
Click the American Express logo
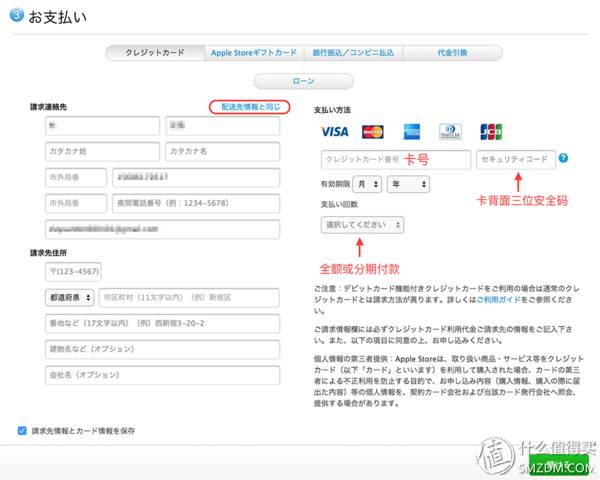(x=411, y=132)
